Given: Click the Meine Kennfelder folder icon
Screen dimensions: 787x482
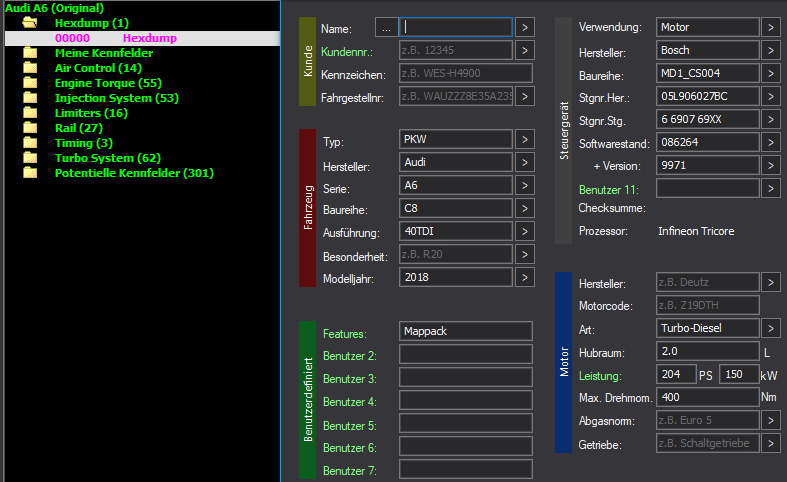Looking at the screenshot, I should tap(30, 53).
